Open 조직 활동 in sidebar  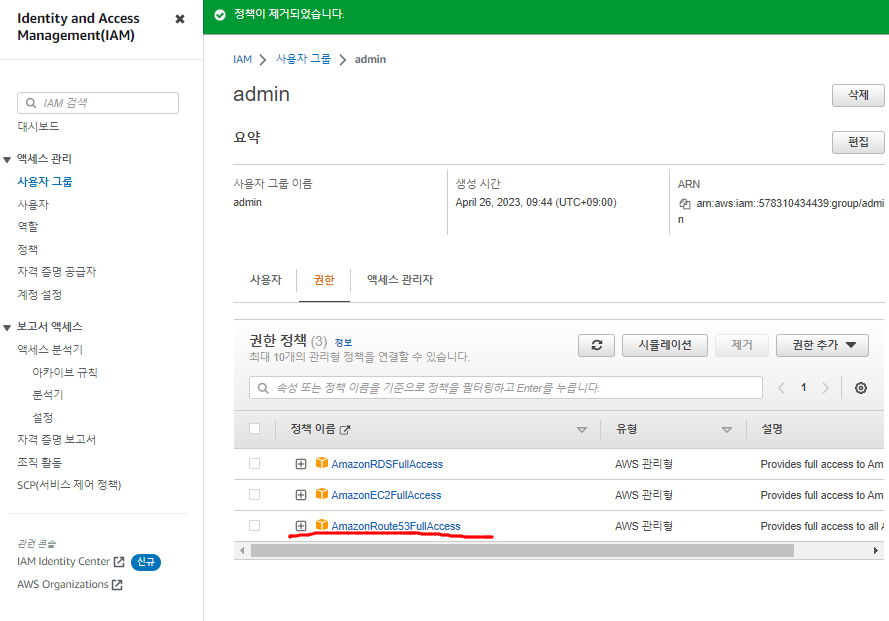(x=39, y=462)
